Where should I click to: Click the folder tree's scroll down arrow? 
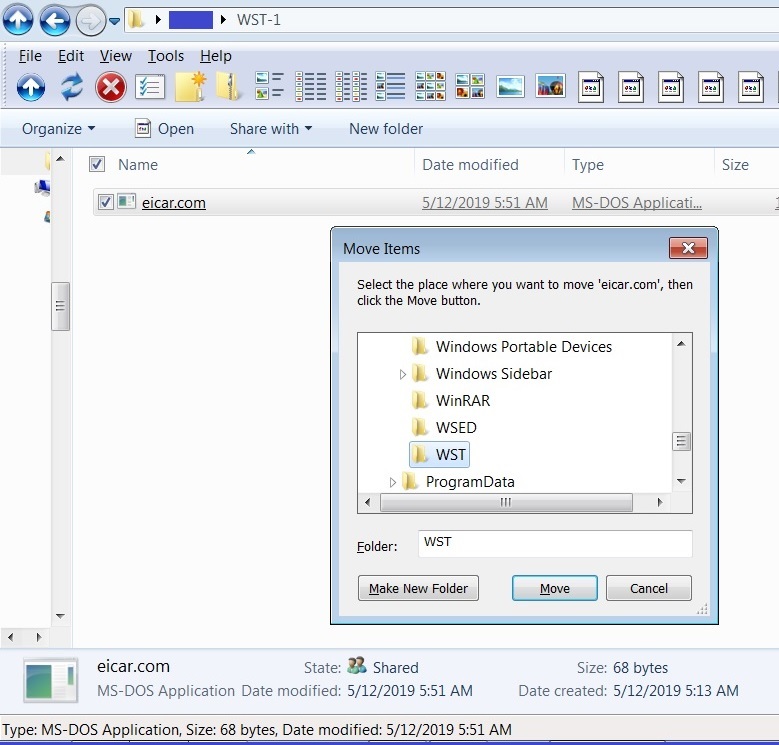point(681,481)
